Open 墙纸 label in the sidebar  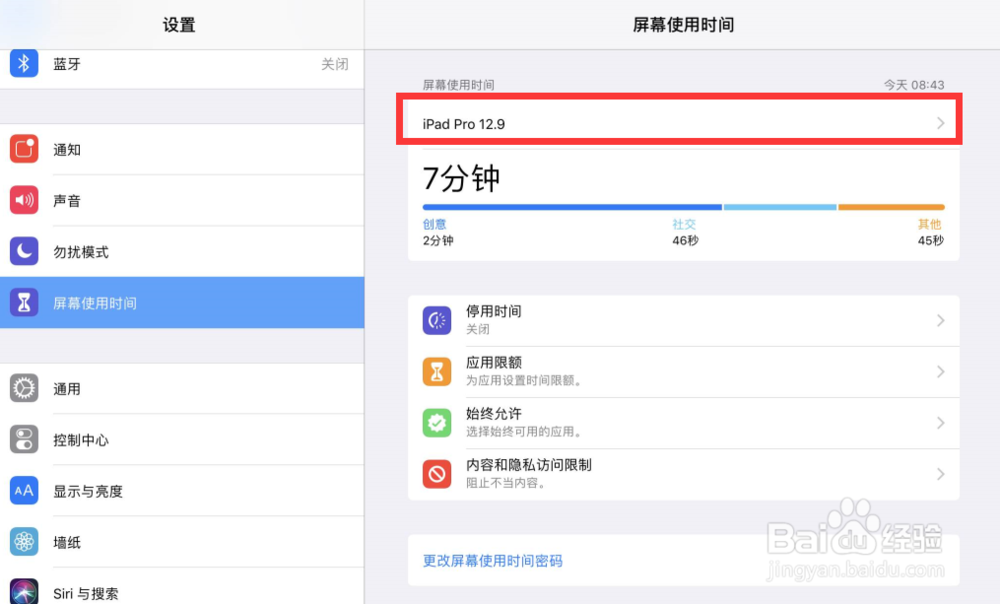[x=66, y=542]
